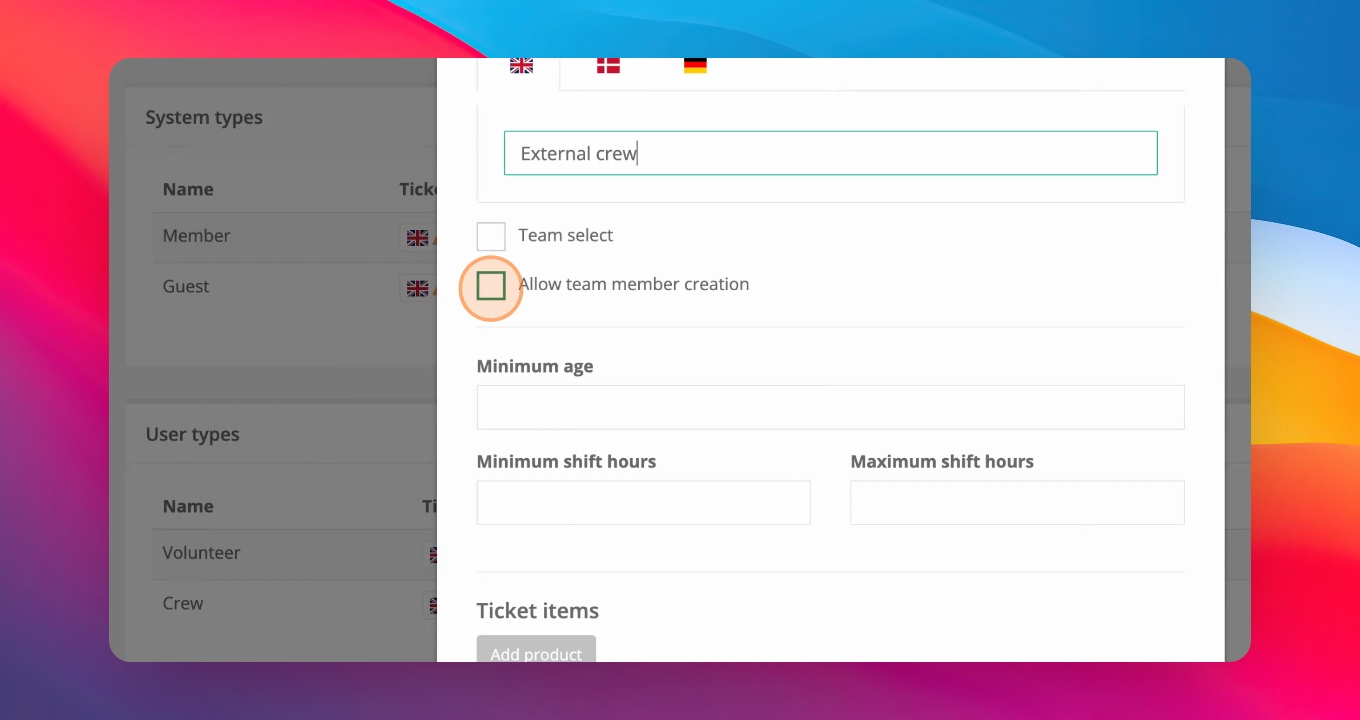This screenshot has width=1360, height=720.
Task: Select the British flag language tab
Action: click(521, 66)
